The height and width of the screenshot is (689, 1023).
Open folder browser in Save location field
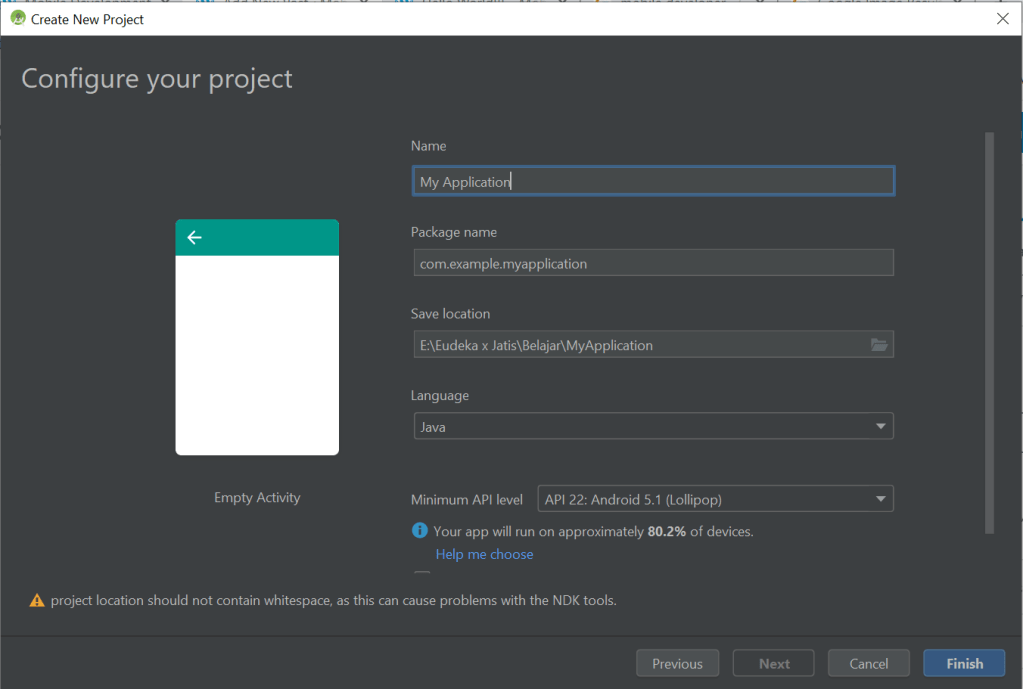pyautogui.click(x=879, y=345)
